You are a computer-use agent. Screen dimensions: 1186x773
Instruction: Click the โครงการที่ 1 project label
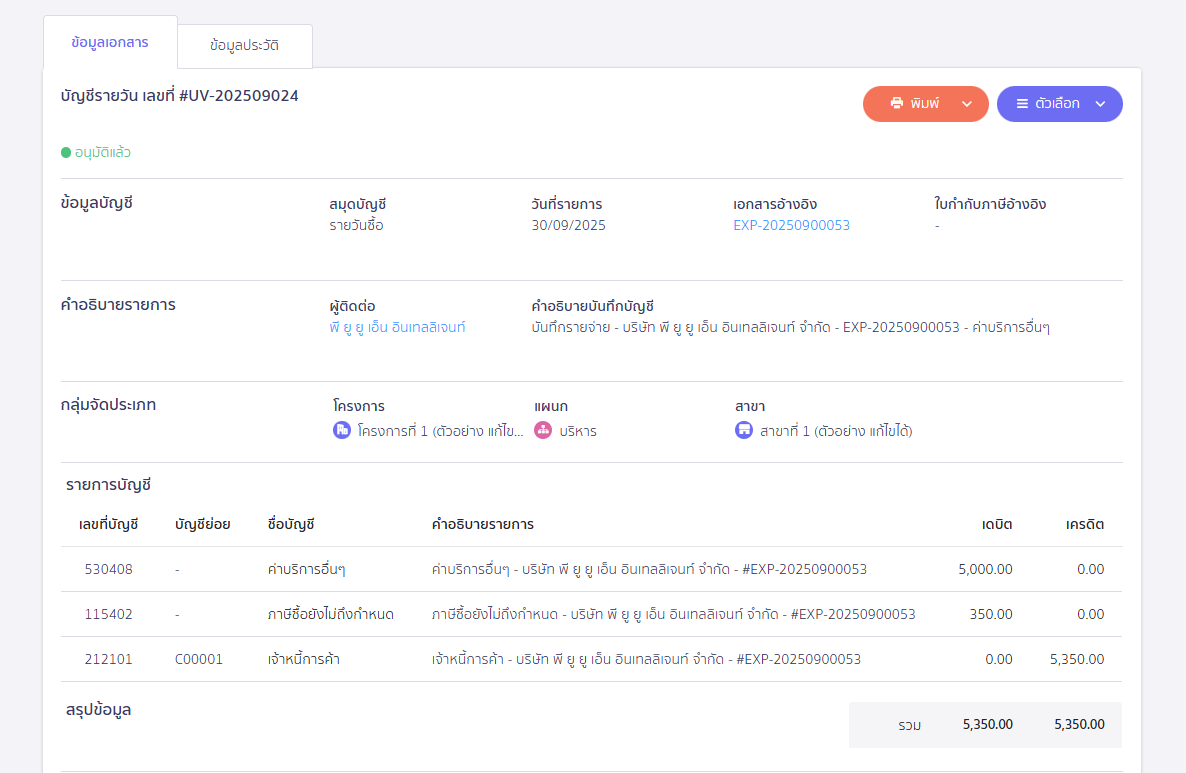click(x=440, y=431)
